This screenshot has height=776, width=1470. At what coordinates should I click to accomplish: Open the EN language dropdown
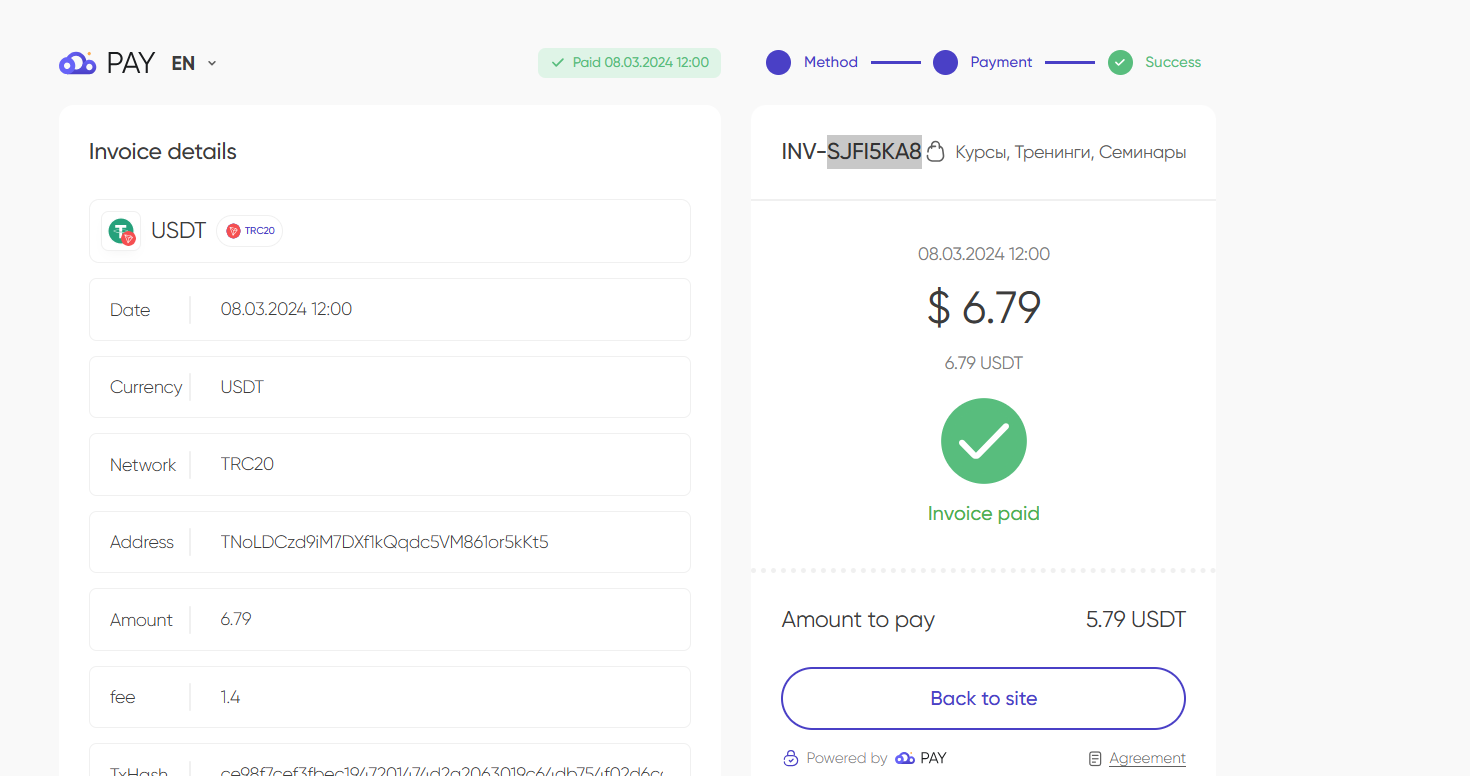[194, 63]
